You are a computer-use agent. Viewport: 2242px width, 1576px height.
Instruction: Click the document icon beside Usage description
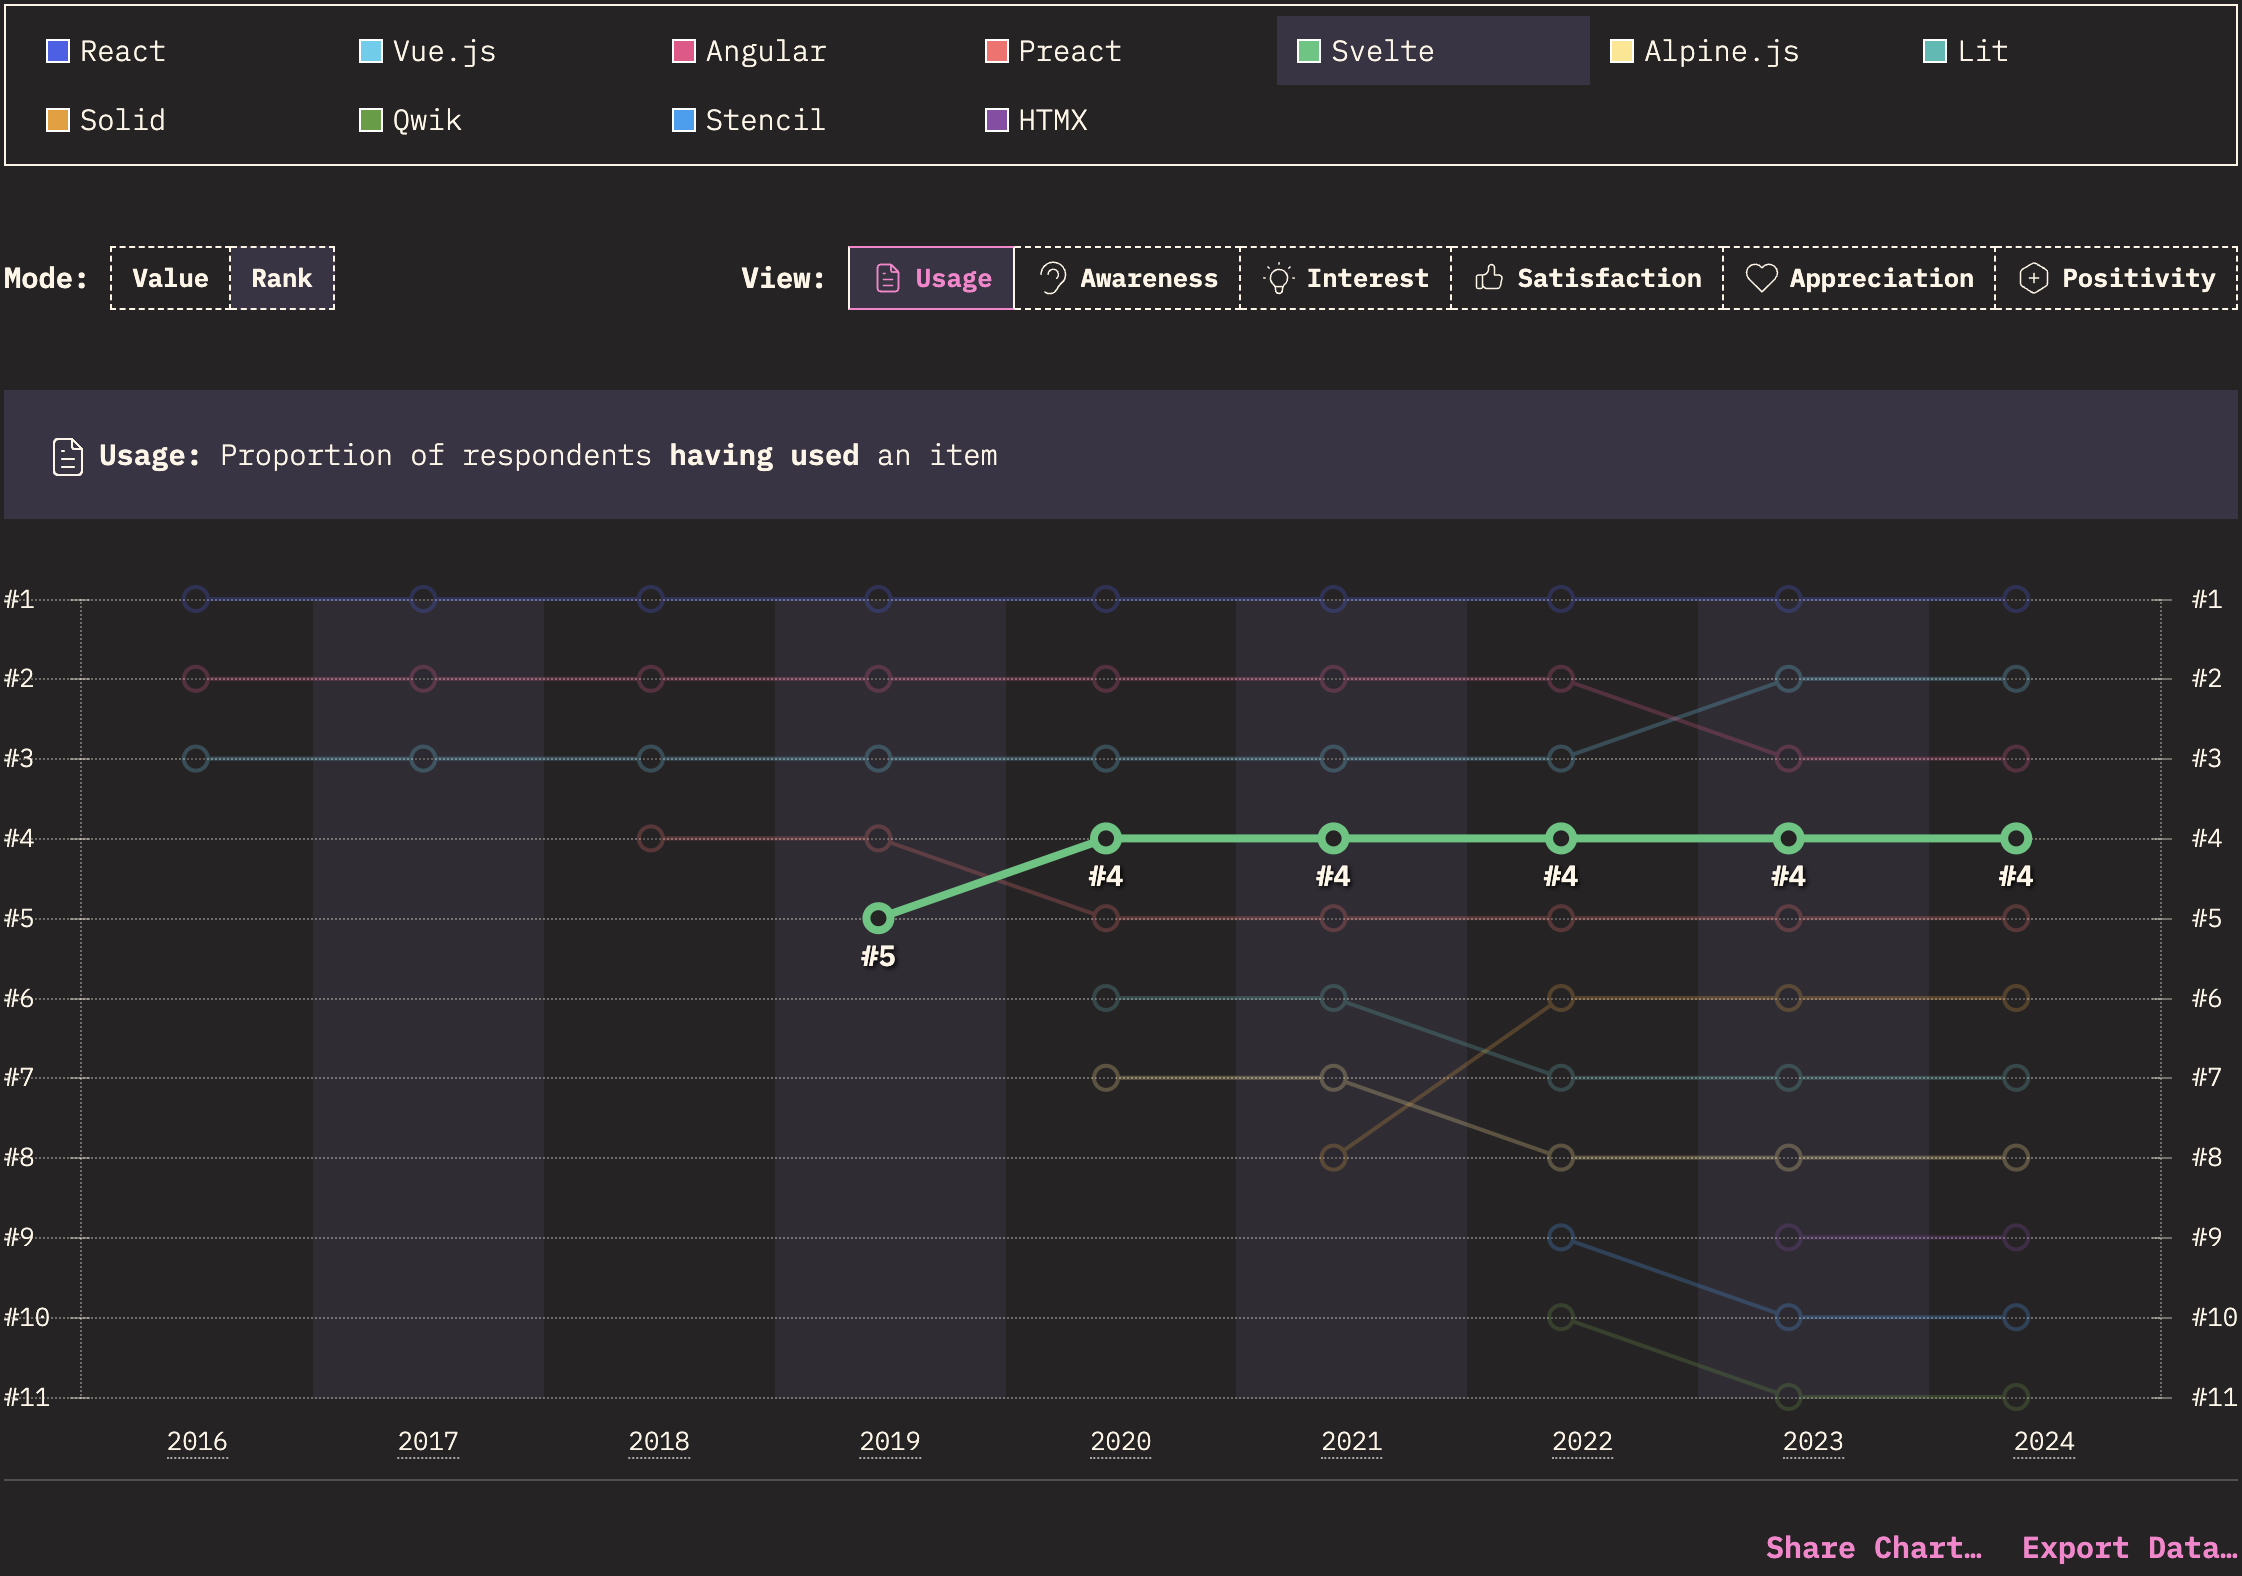pyautogui.click(x=67, y=456)
